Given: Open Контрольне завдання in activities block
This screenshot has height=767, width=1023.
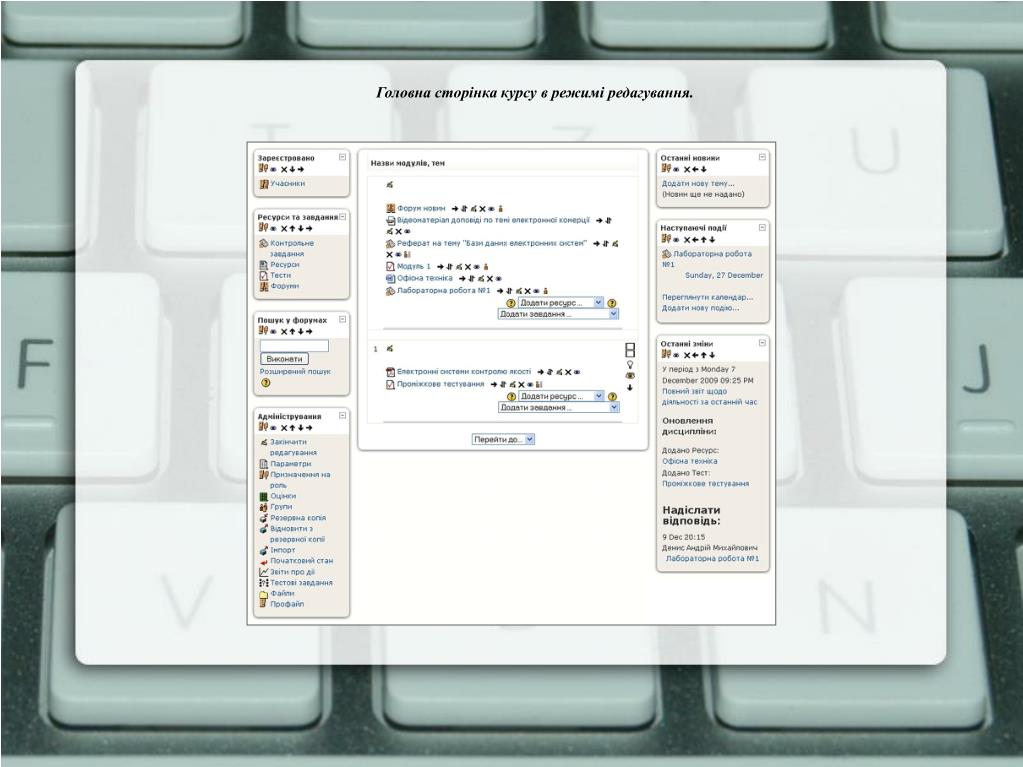Looking at the screenshot, I should pos(292,248).
